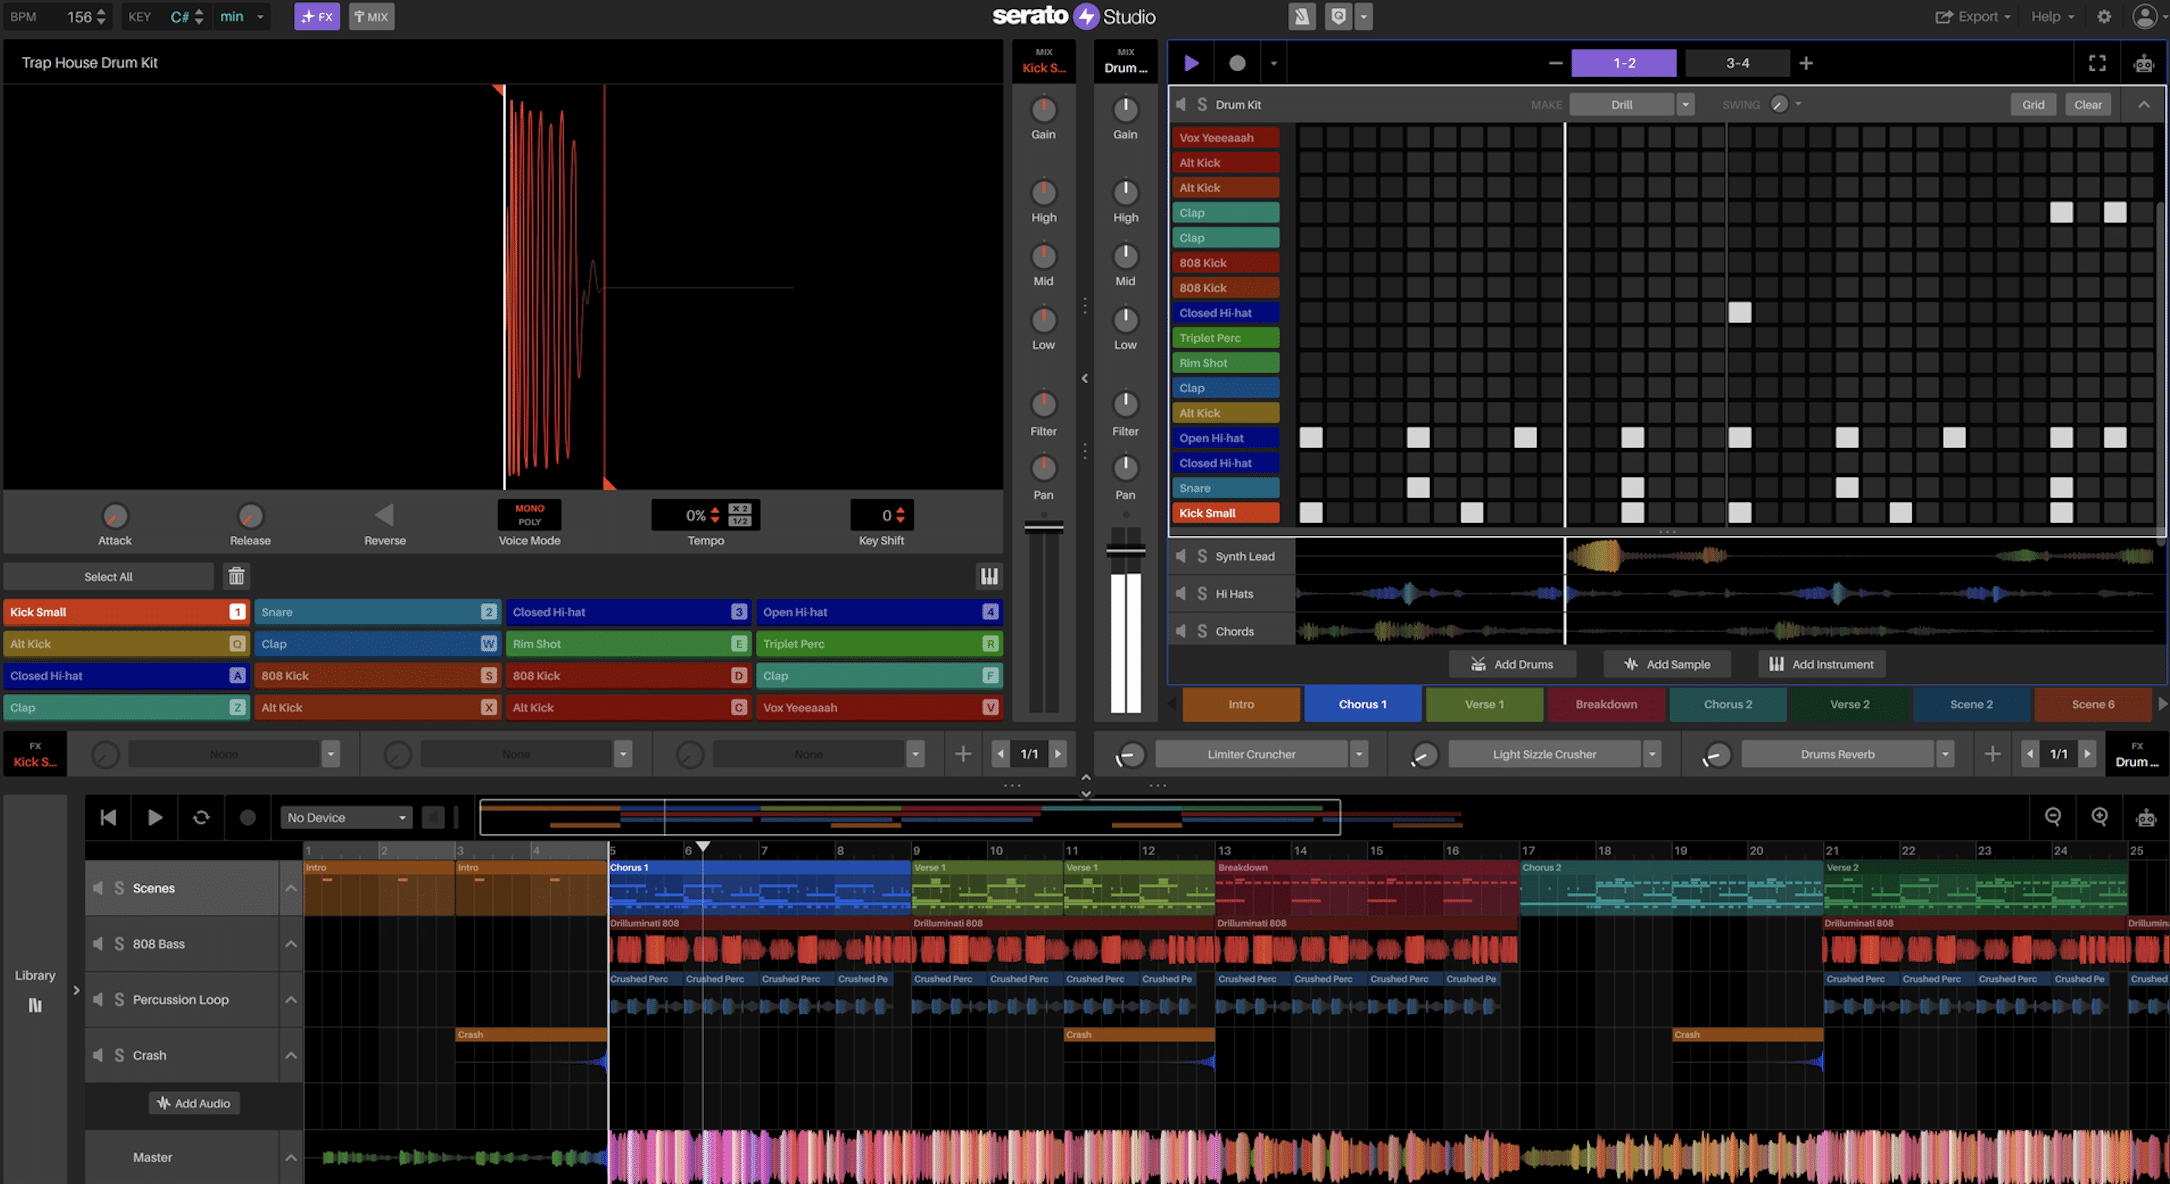The image size is (2170, 1184).
Task: Open the user account icon
Action: pos(2144,17)
